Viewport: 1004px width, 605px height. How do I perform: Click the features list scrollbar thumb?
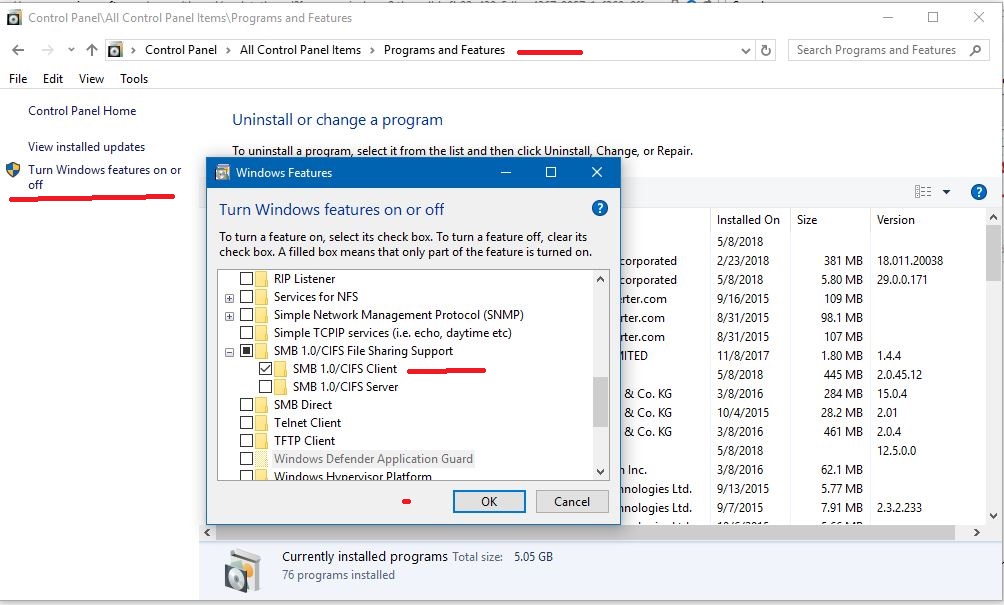(600, 401)
